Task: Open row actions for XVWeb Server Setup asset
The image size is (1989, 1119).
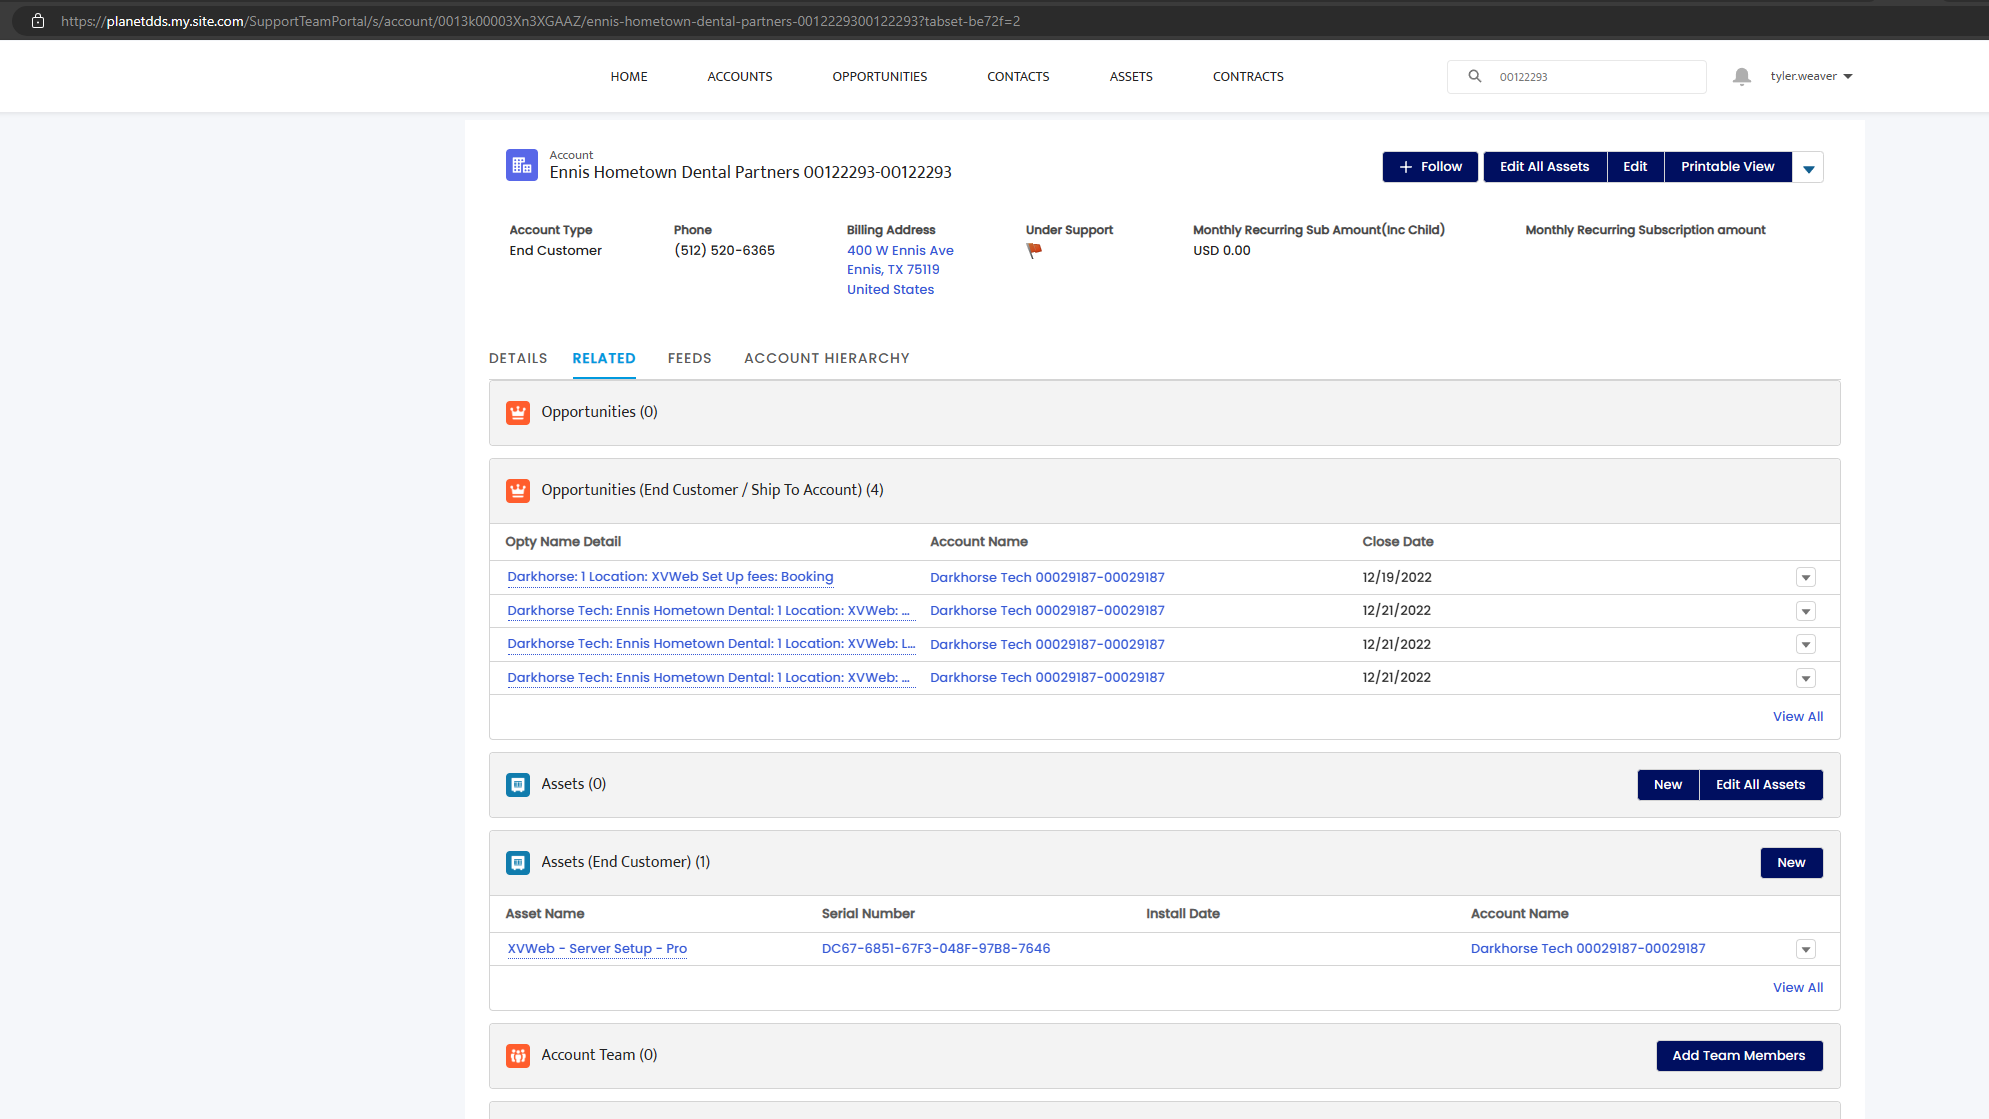Action: (x=1805, y=950)
